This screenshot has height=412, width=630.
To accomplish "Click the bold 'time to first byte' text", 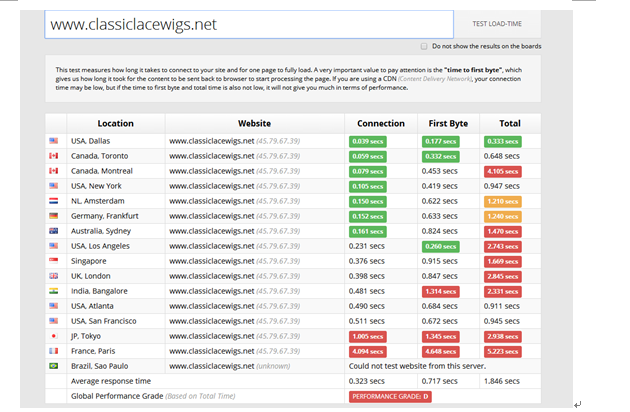I will pyautogui.click(x=472, y=70).
